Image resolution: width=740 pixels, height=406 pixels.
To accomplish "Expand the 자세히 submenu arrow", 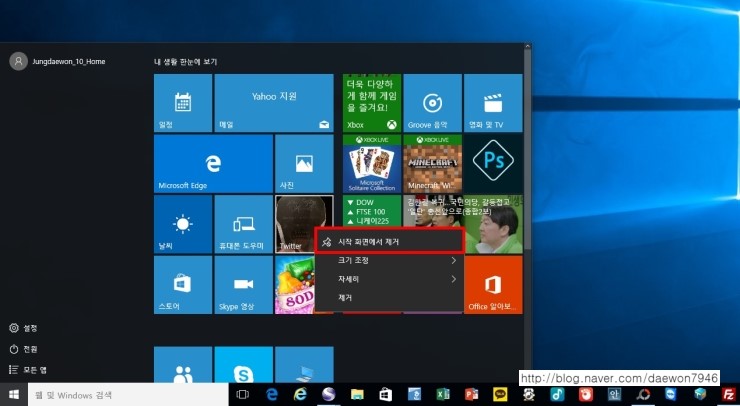I will point(454,279).
